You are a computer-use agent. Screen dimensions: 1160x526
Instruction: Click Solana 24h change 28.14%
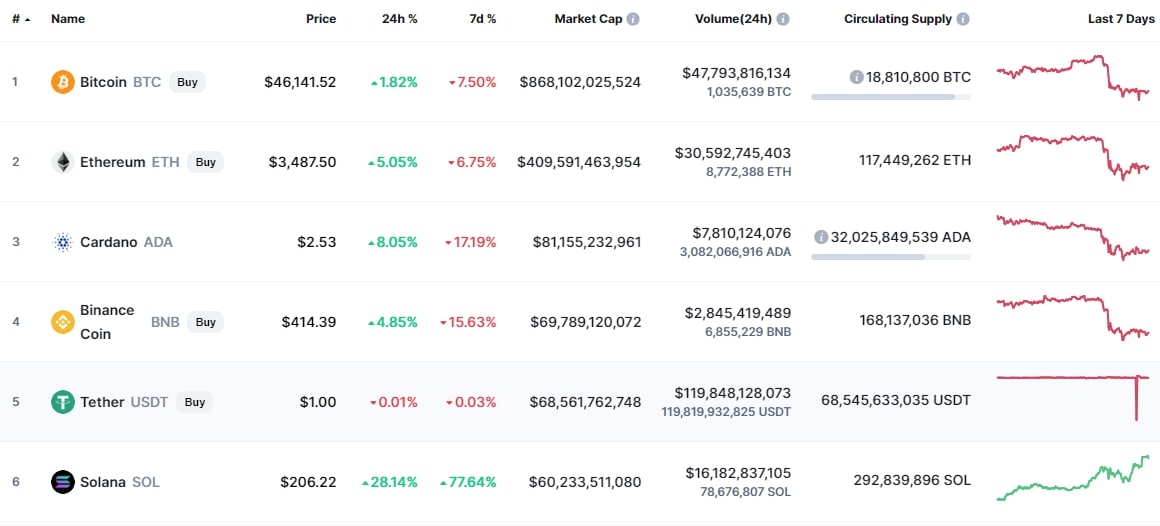[390, 482]
